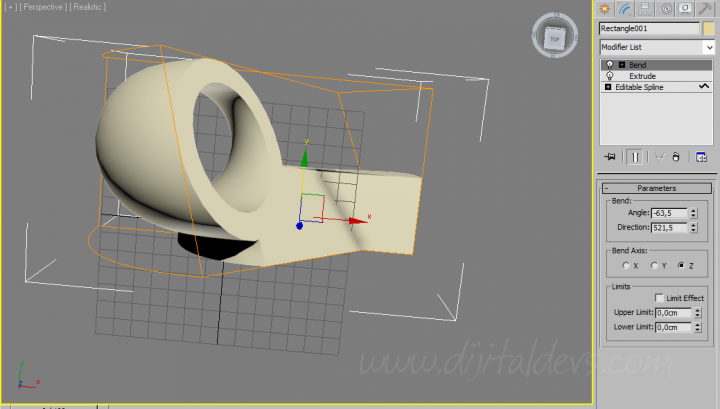Click the Pin Stack icon
720x409 pixels.
click(x=610, y=157)
